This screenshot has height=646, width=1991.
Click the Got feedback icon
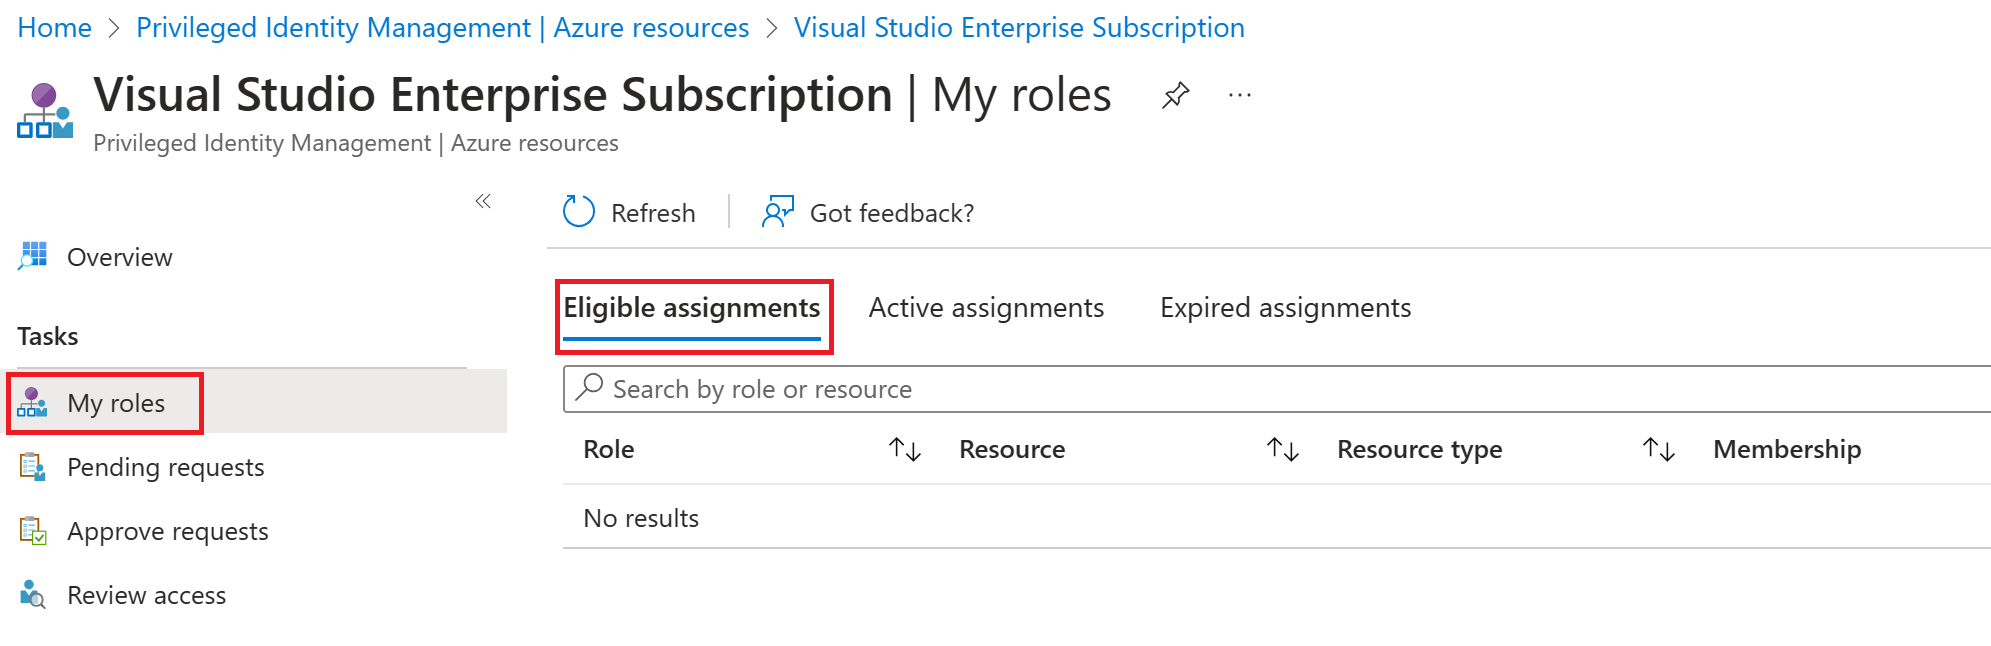777,212
